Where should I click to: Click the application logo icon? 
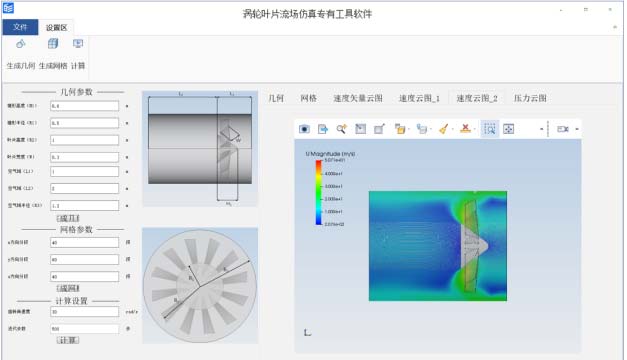(8, 8)
